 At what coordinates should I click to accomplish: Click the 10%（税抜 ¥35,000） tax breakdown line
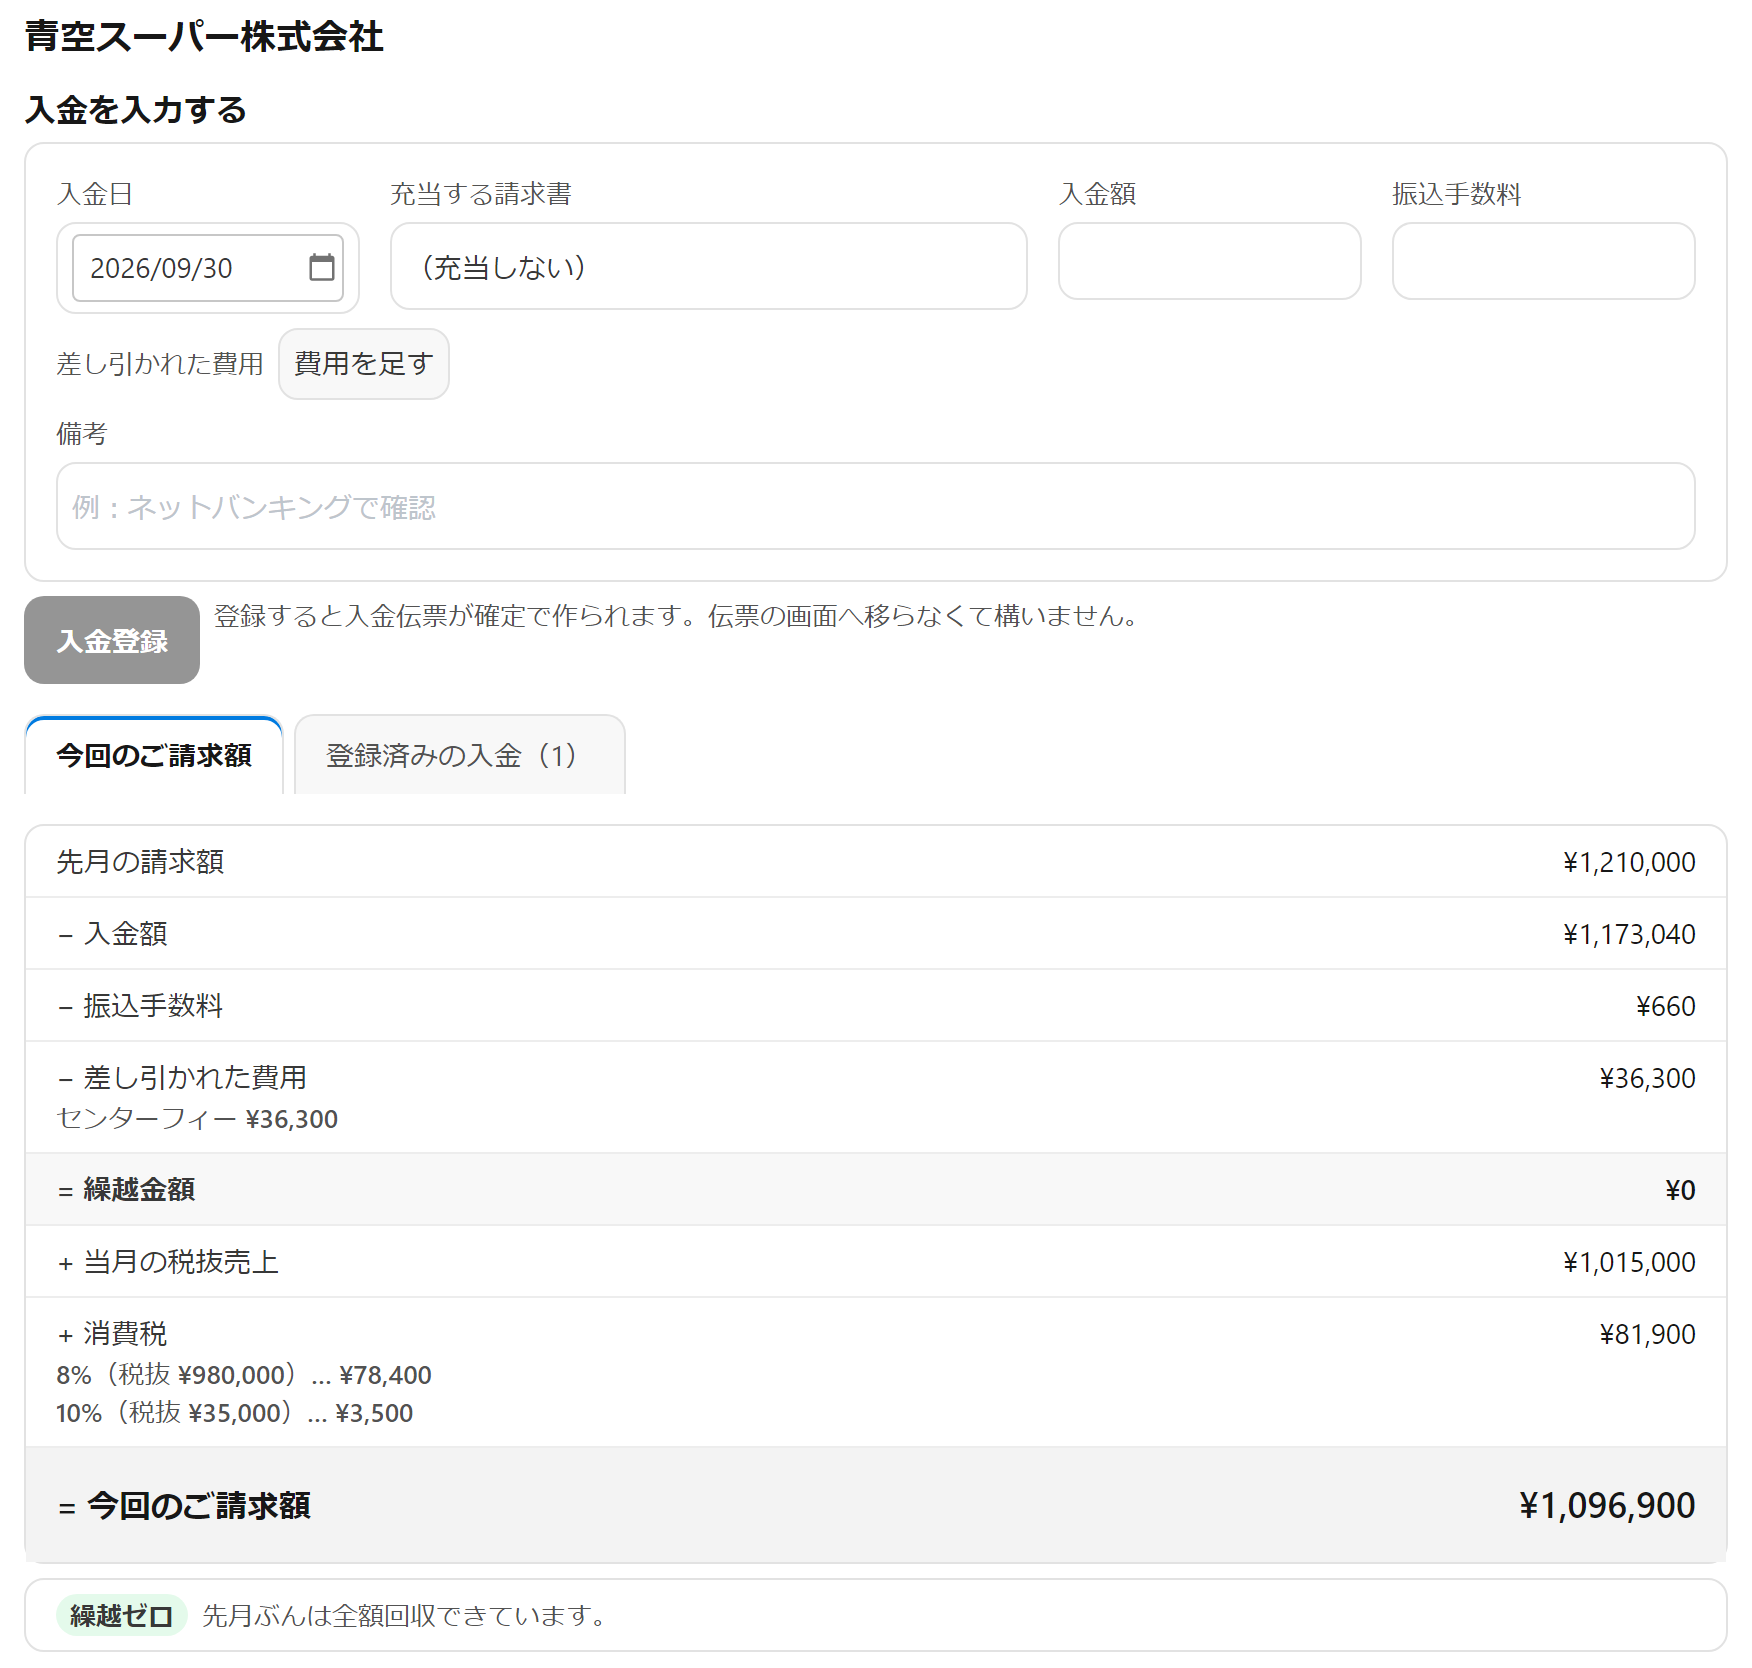click(235, 1412)
